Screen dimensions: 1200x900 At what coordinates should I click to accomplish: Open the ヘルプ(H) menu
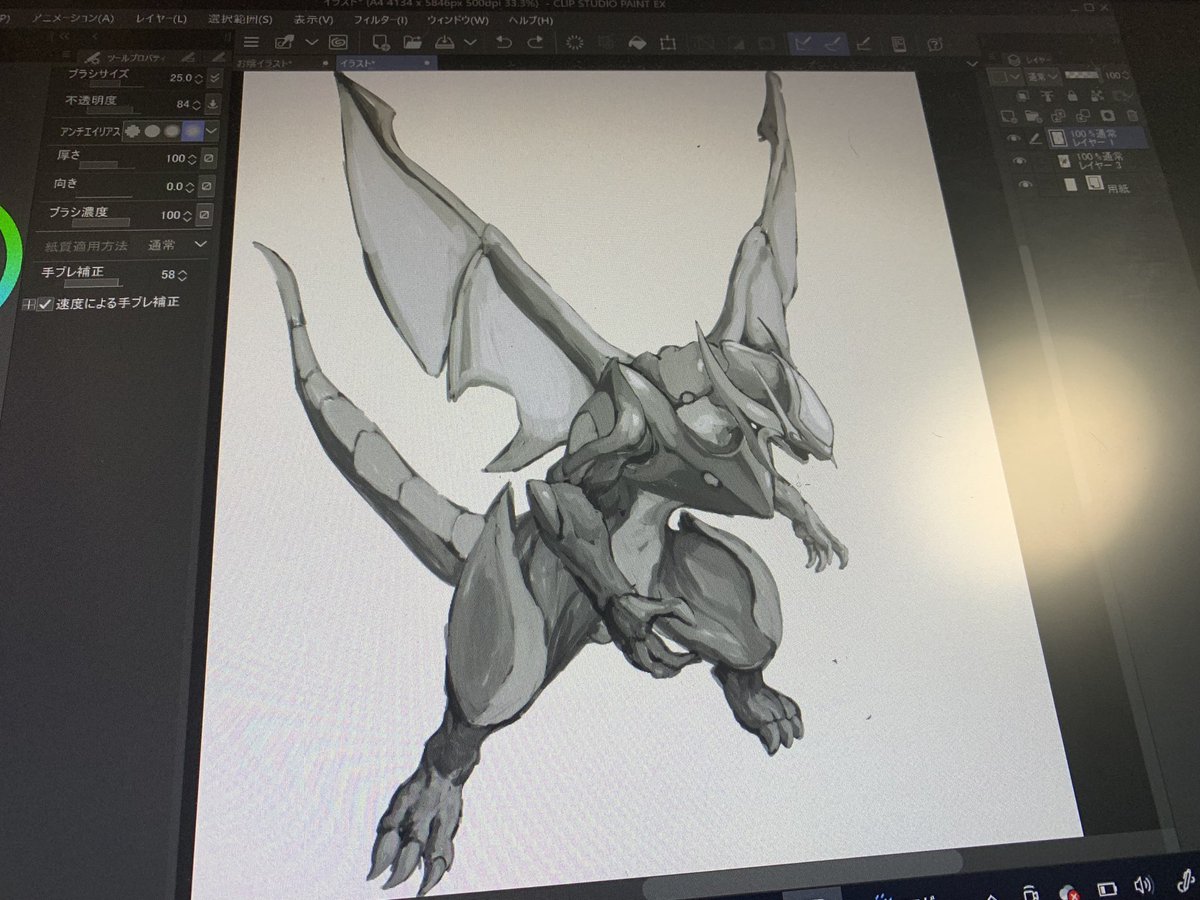click(x=531, y=19)
